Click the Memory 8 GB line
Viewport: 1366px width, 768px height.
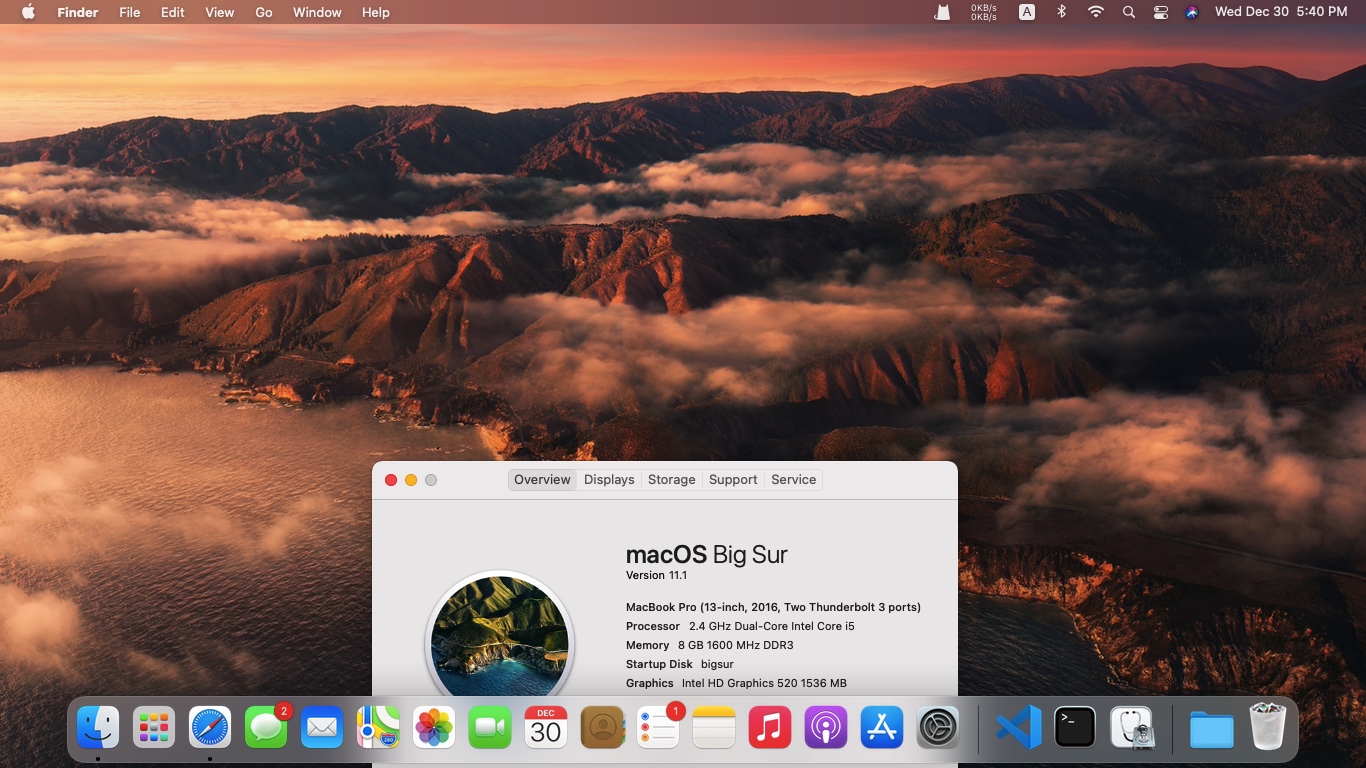click(710, 645)
